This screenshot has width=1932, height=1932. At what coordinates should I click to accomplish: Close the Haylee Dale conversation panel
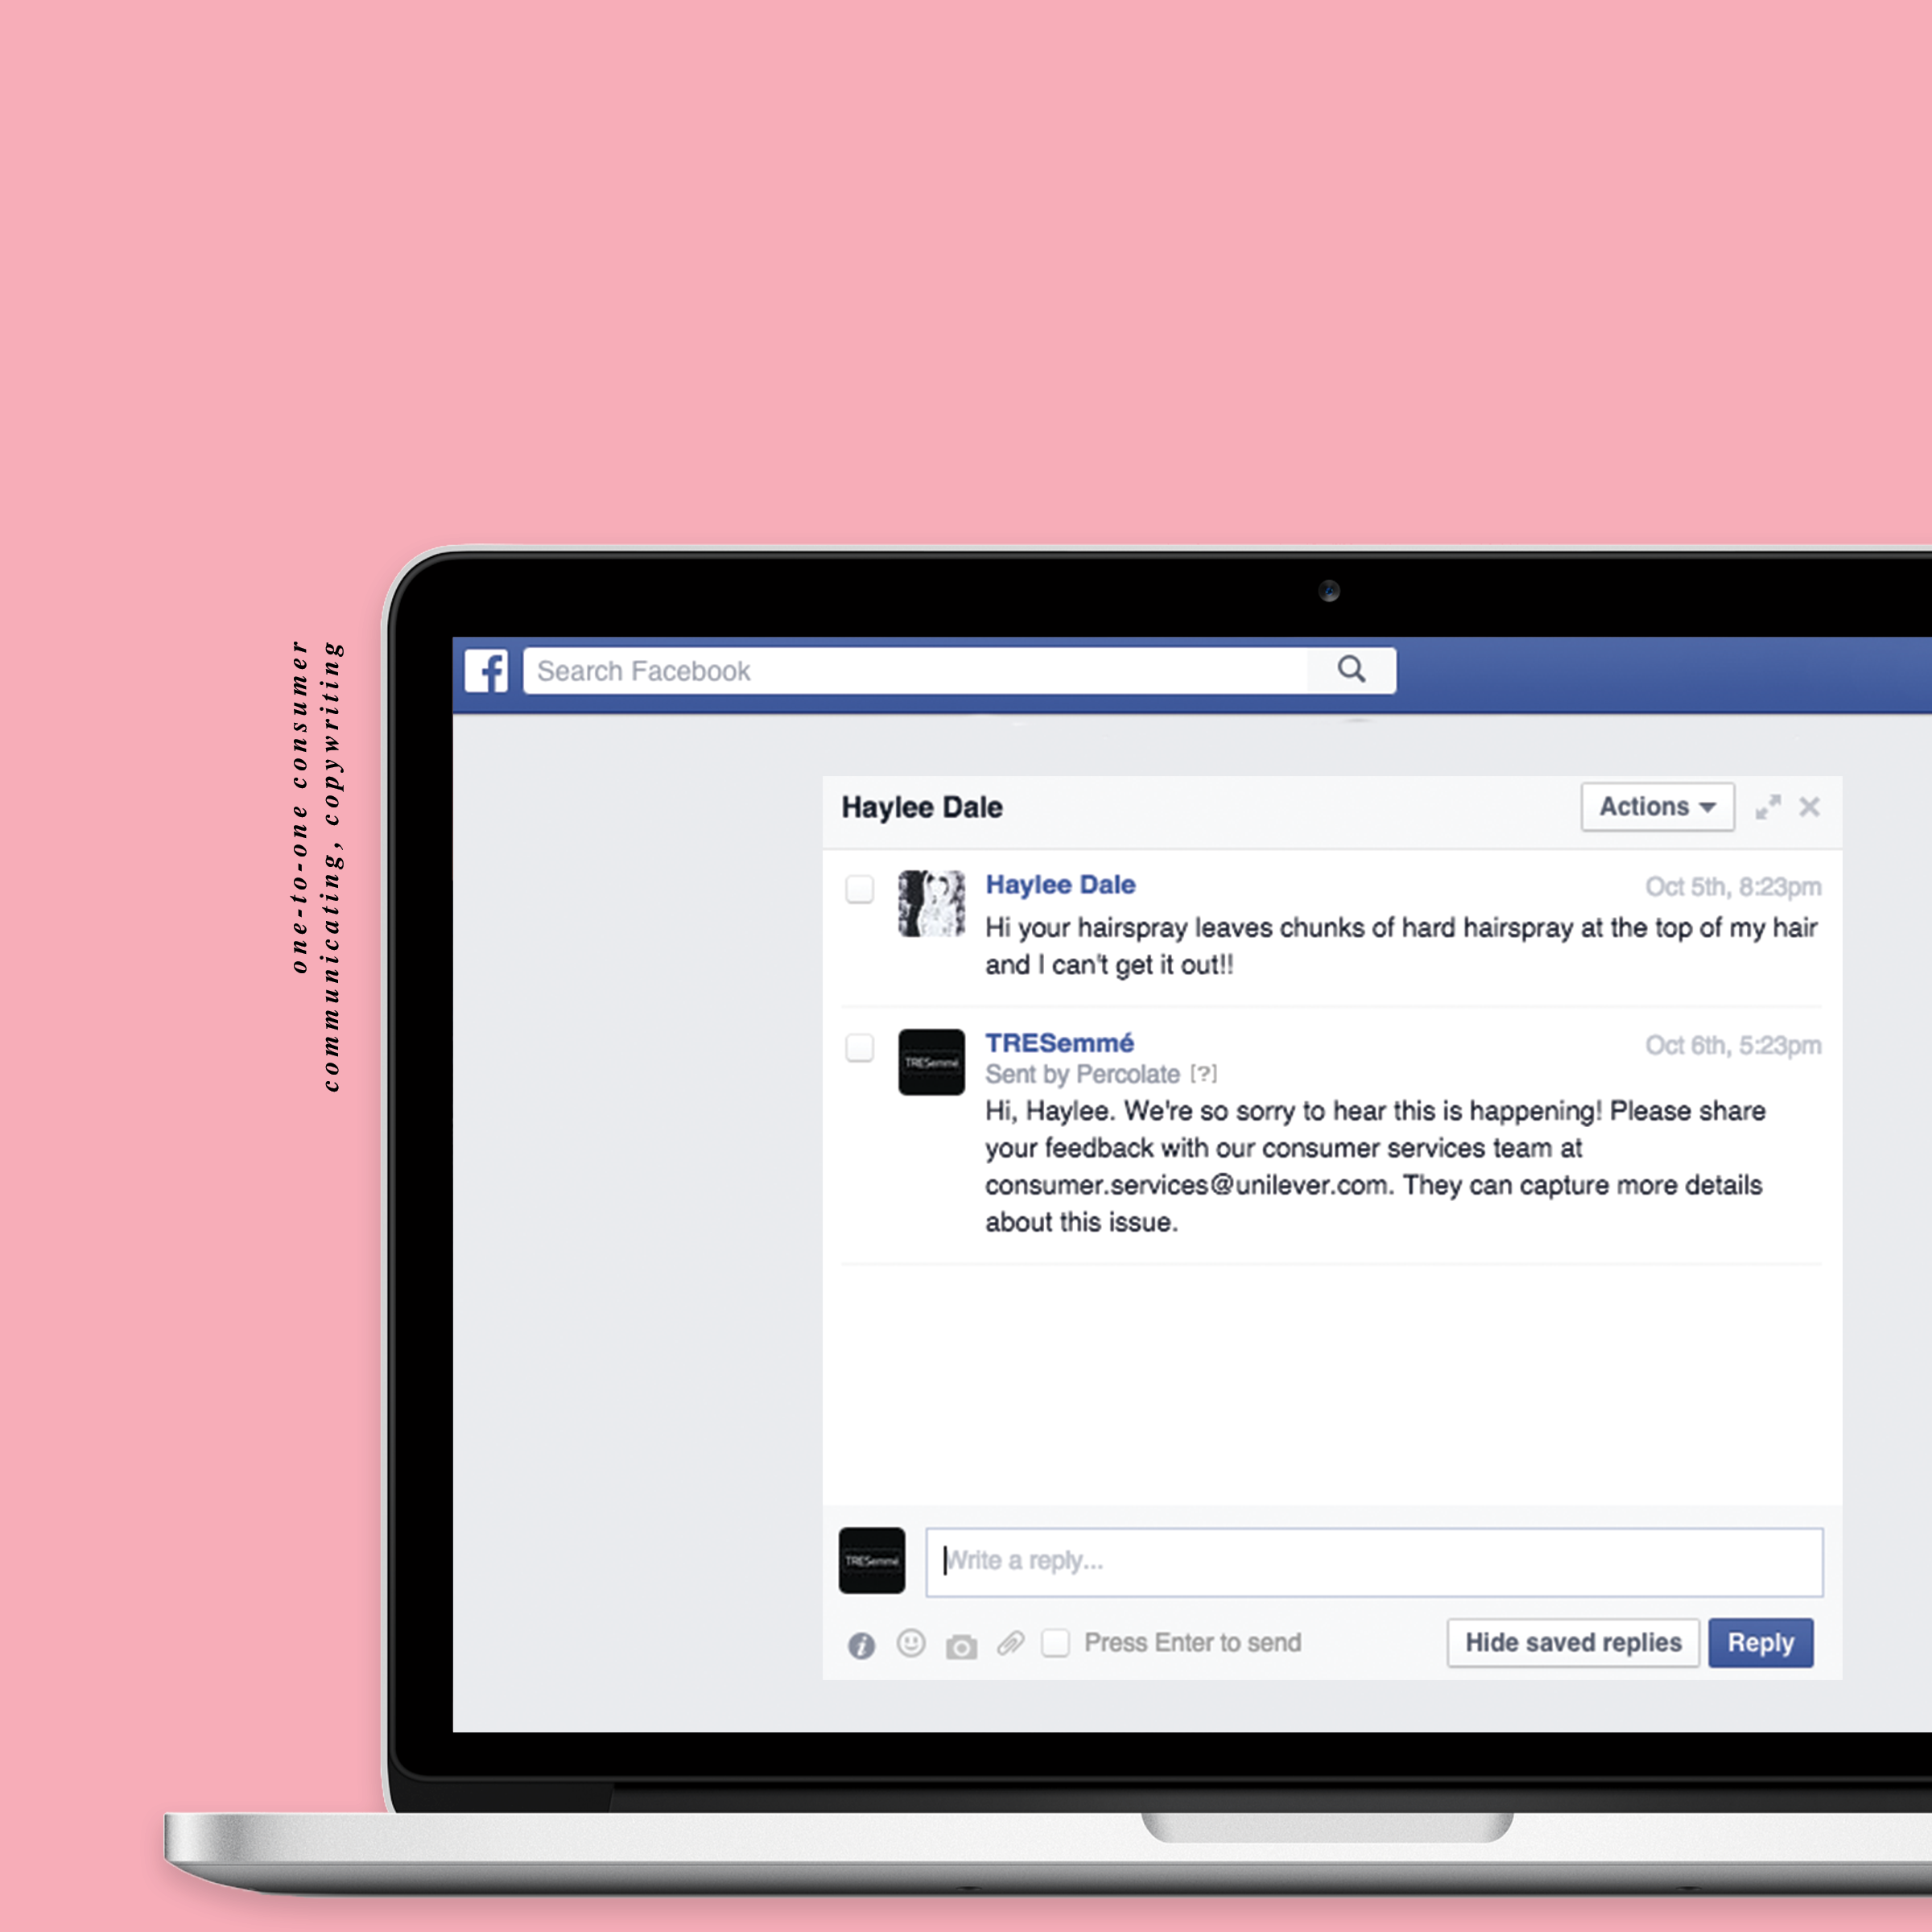click(1809, 807)
